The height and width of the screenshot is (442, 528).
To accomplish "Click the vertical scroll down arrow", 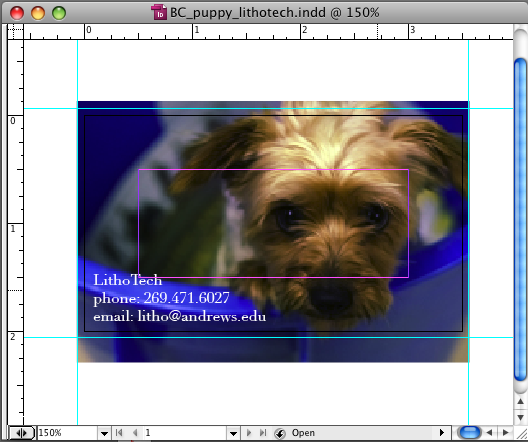I will [x=521, y=417].
